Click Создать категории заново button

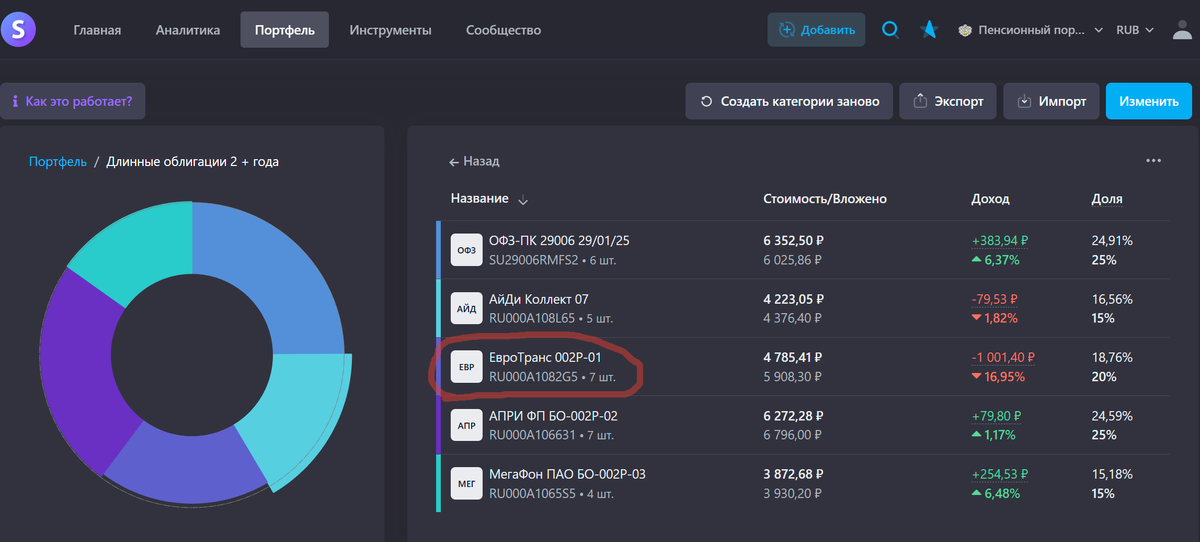pyautogui.click(x=789, y=101)
